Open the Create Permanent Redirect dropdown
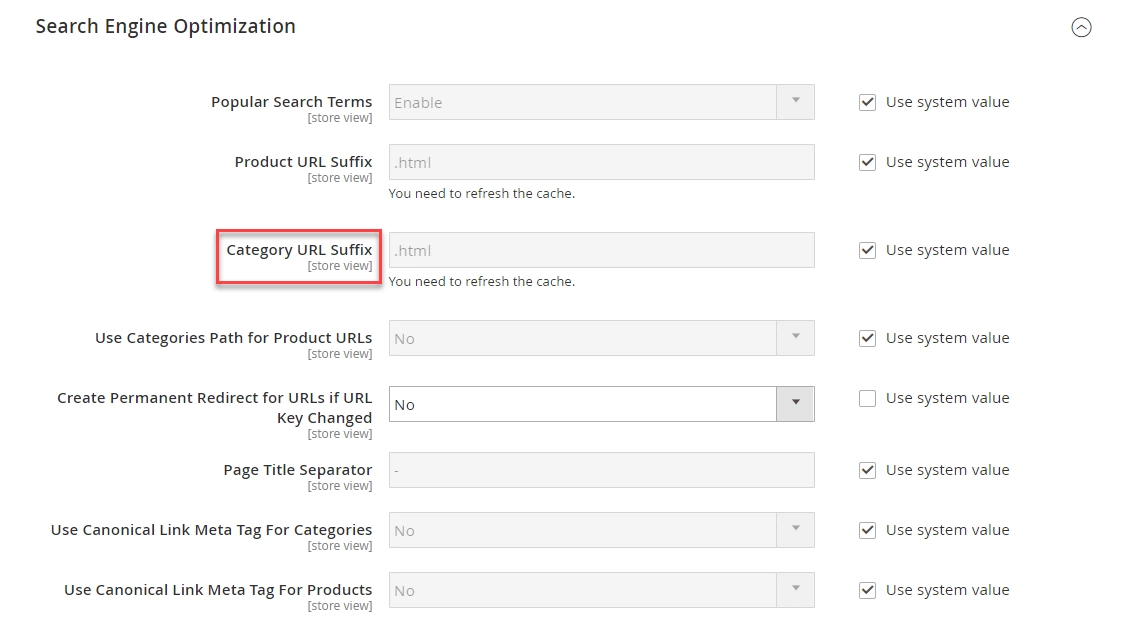This screenshot has height=631, width=1123. tap(602, 404)
